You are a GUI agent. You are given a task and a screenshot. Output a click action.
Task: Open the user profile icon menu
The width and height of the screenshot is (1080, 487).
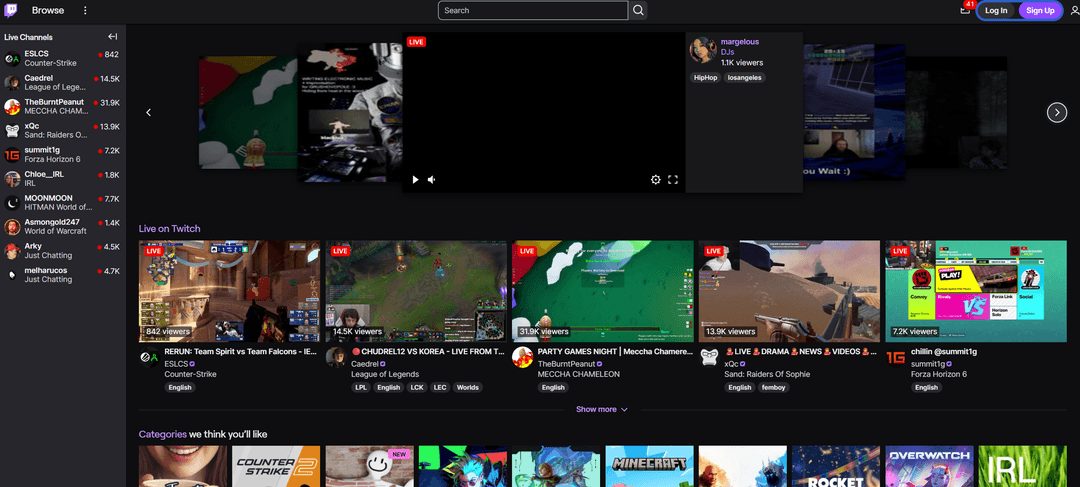click(1074, 10)
